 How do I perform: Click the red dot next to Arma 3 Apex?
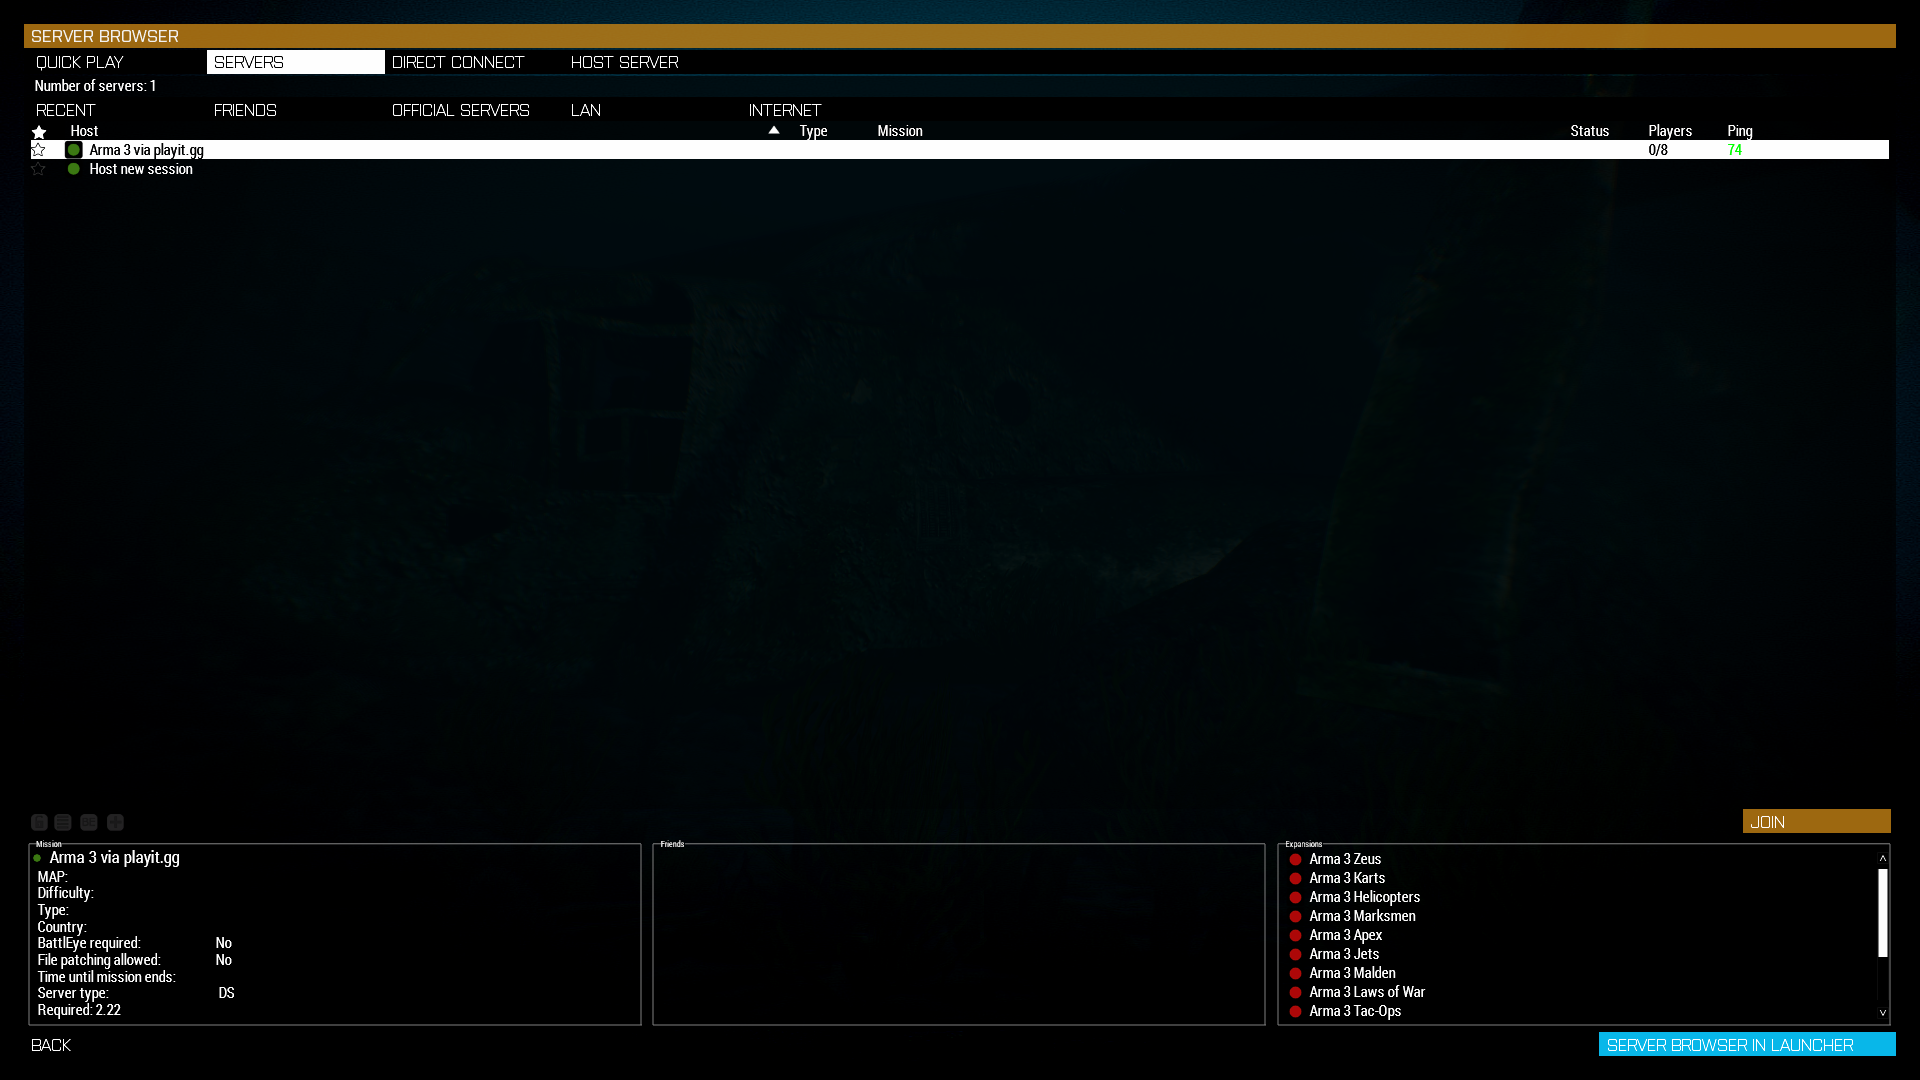(1295, 935)
